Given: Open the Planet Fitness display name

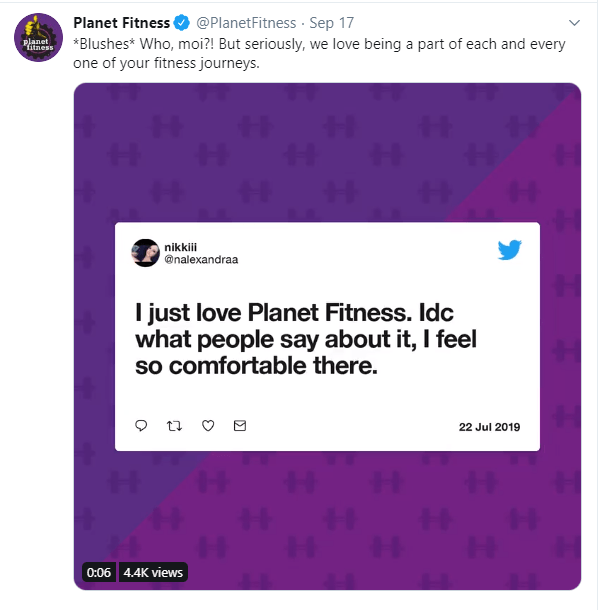Looking at the screenshot, I should (x=121, y=23).
